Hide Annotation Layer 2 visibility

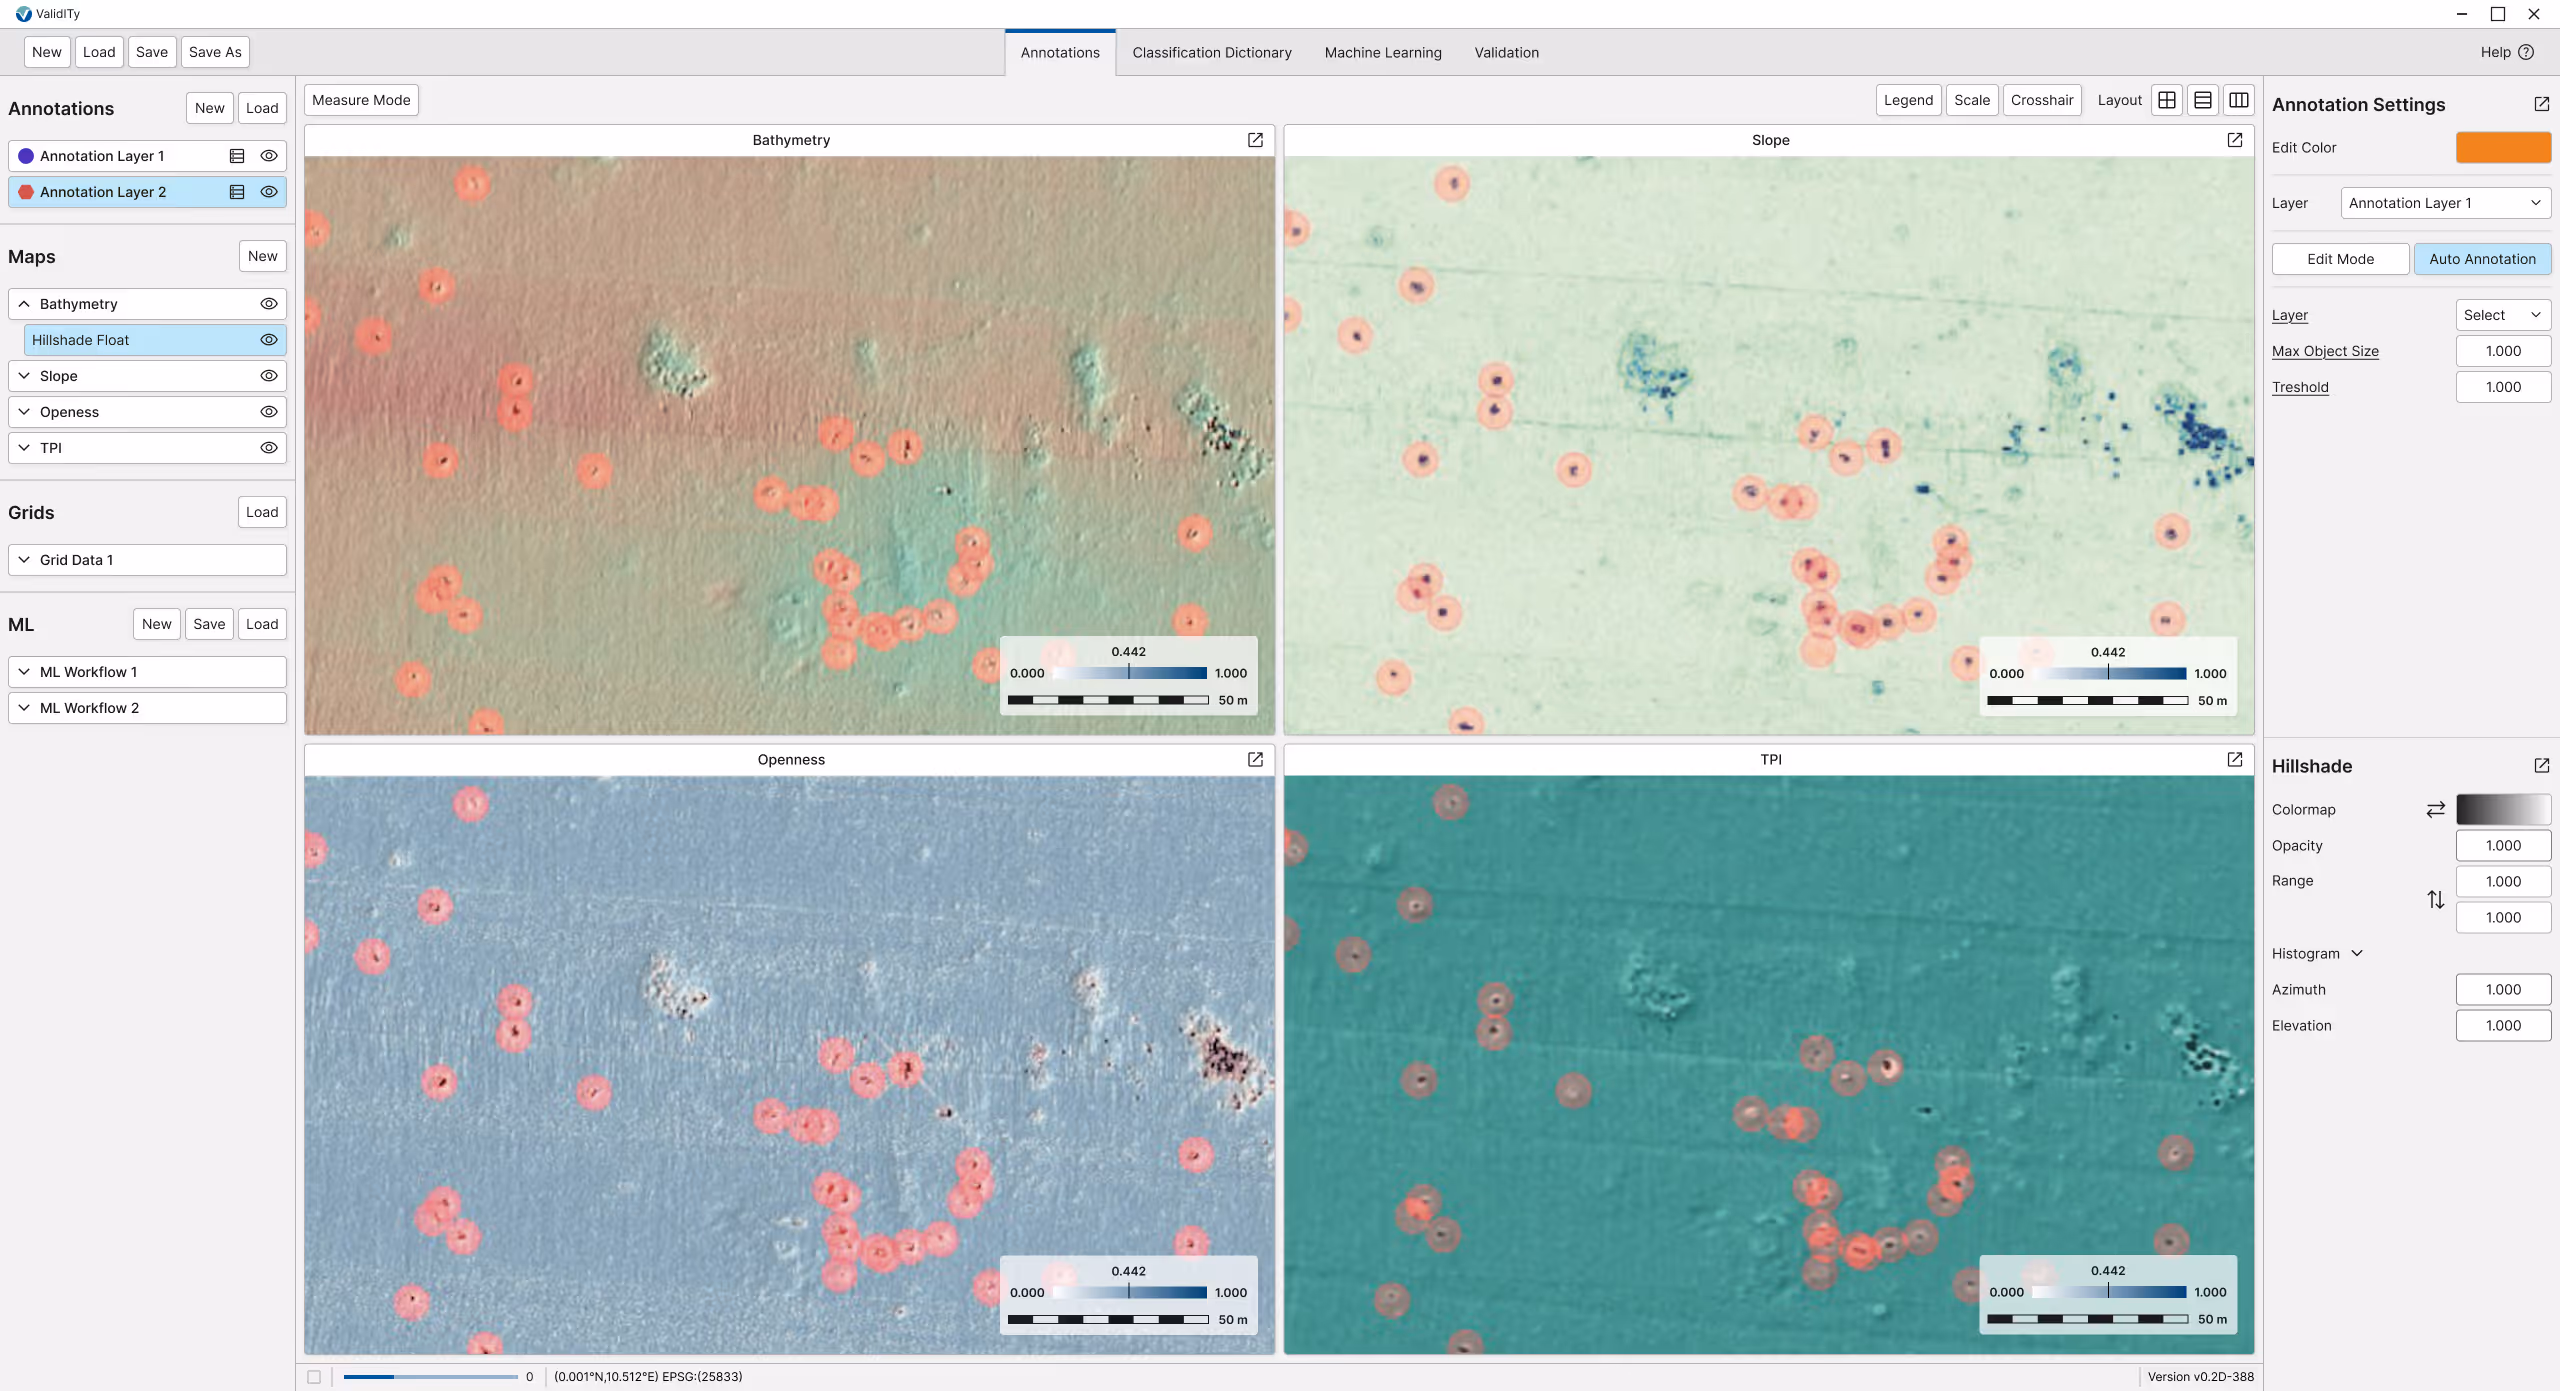coord(268,192)
